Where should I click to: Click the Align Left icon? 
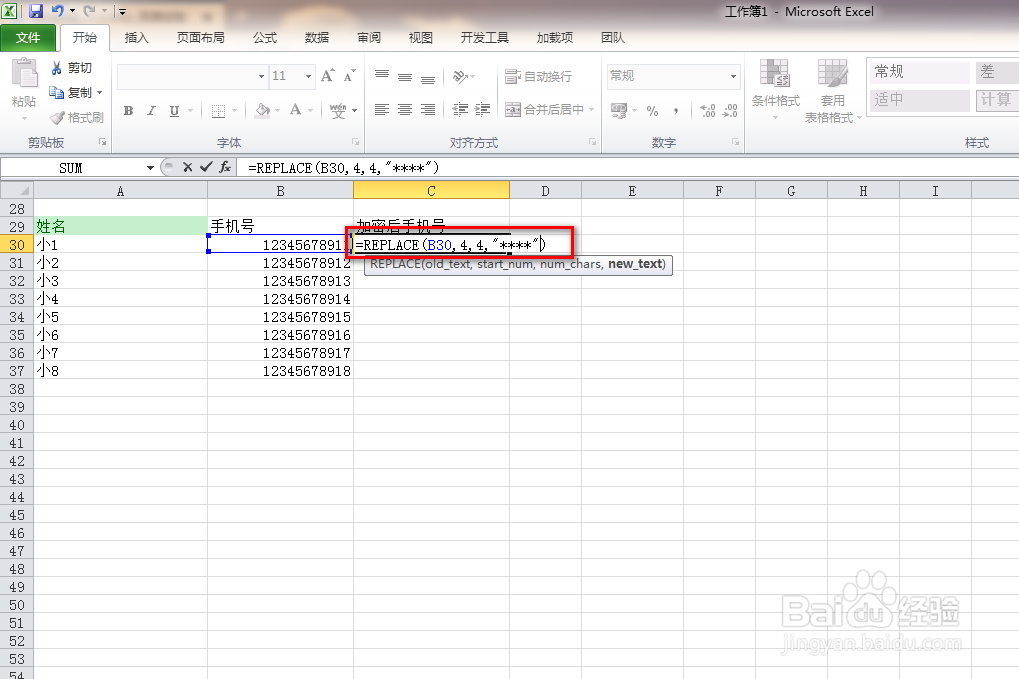tap(382, 109)
